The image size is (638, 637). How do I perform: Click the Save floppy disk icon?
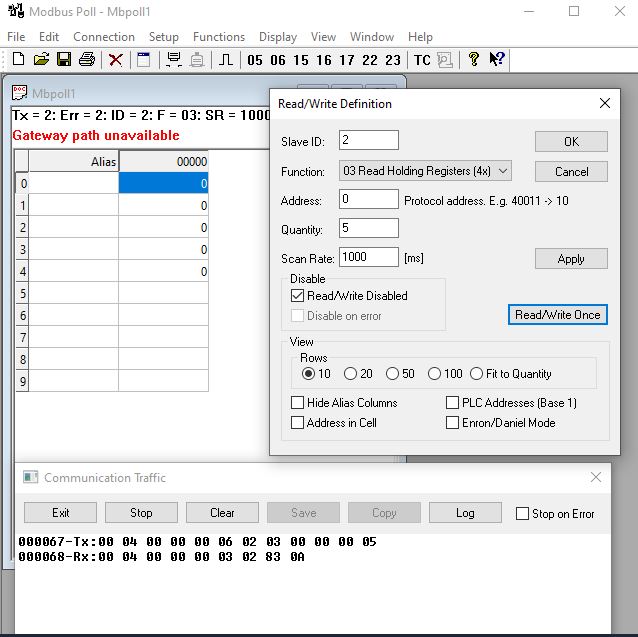click(x=64, y=59)
